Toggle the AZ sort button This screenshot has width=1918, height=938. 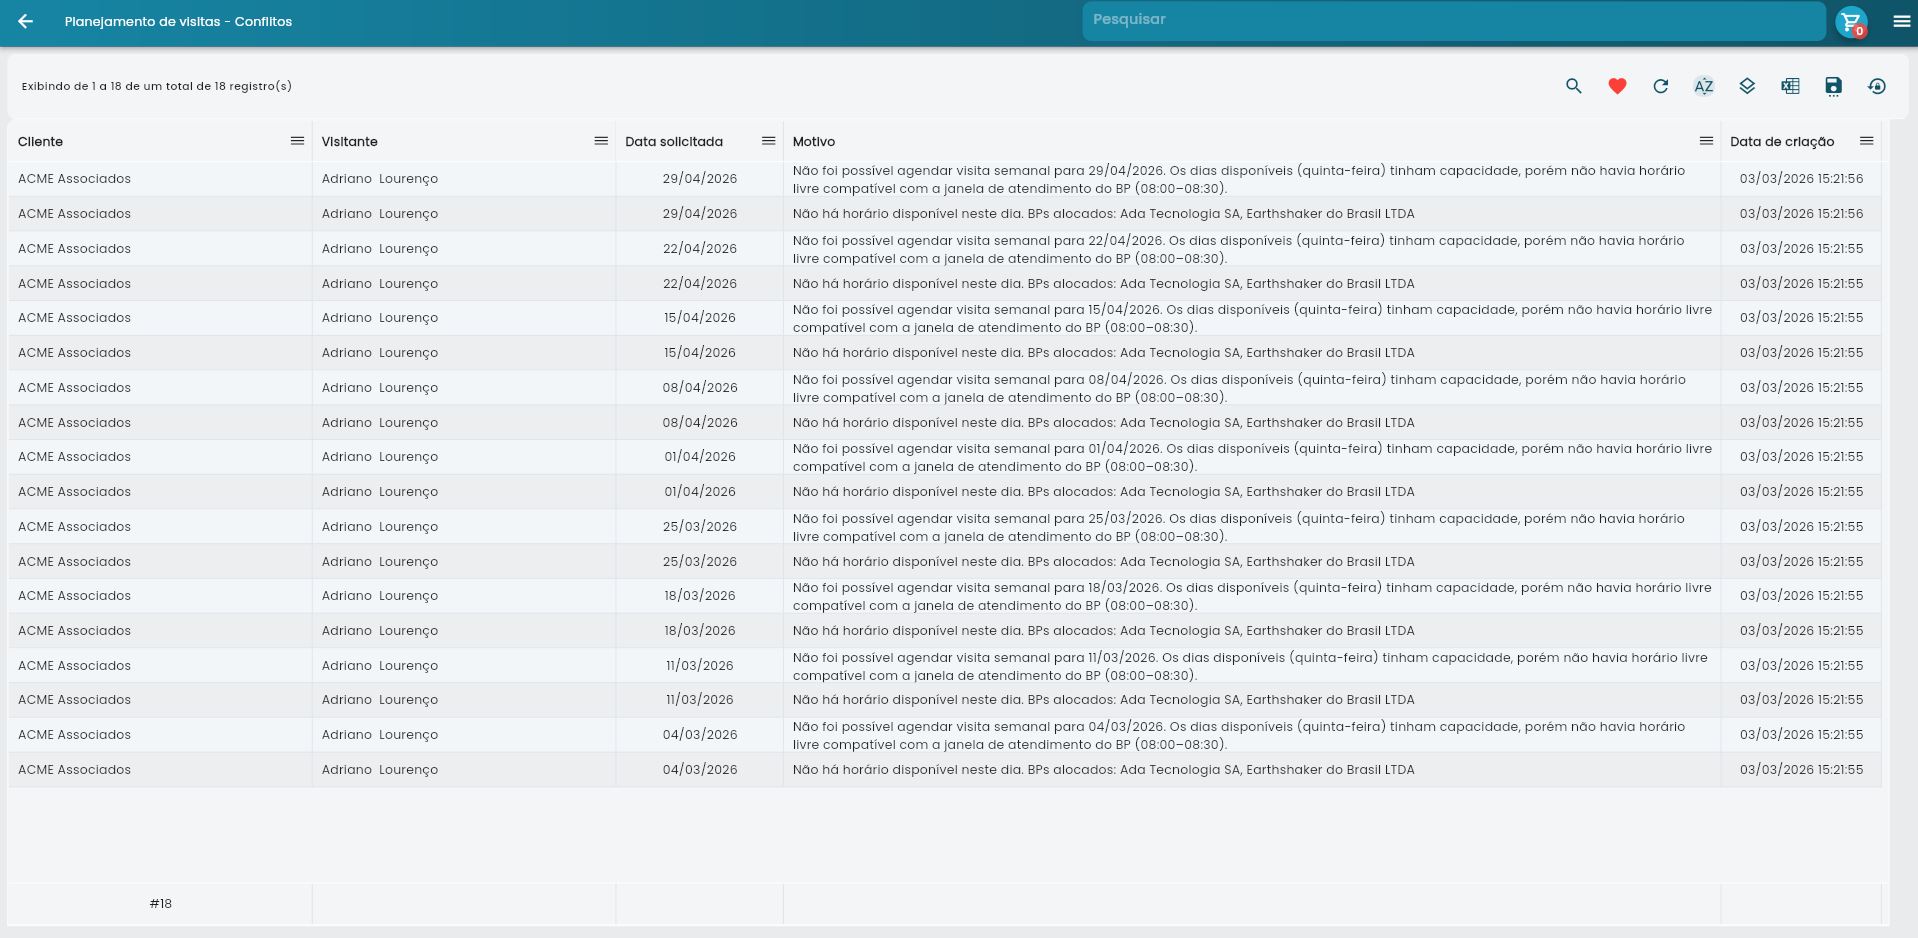pyautogui.click(x=1703, y=86)
